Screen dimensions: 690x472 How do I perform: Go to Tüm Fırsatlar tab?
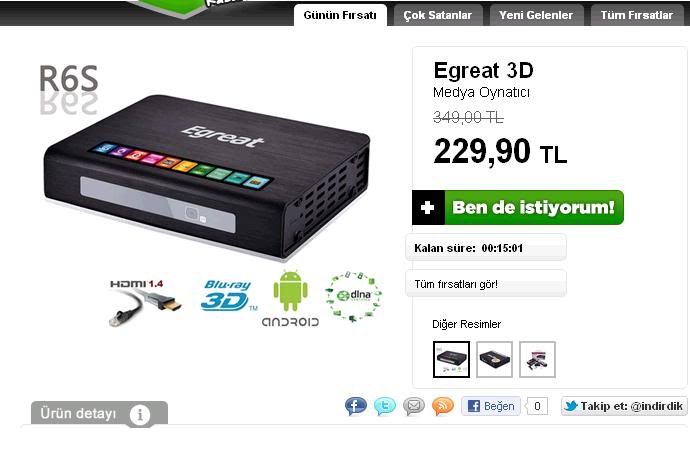click(x=637, y=15)
